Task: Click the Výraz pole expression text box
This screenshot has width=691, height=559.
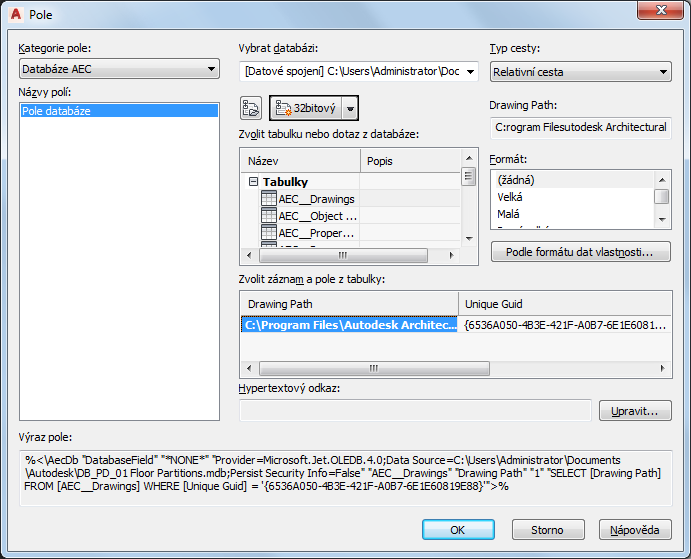Action: pyautogui.click(x=346, y=478)
